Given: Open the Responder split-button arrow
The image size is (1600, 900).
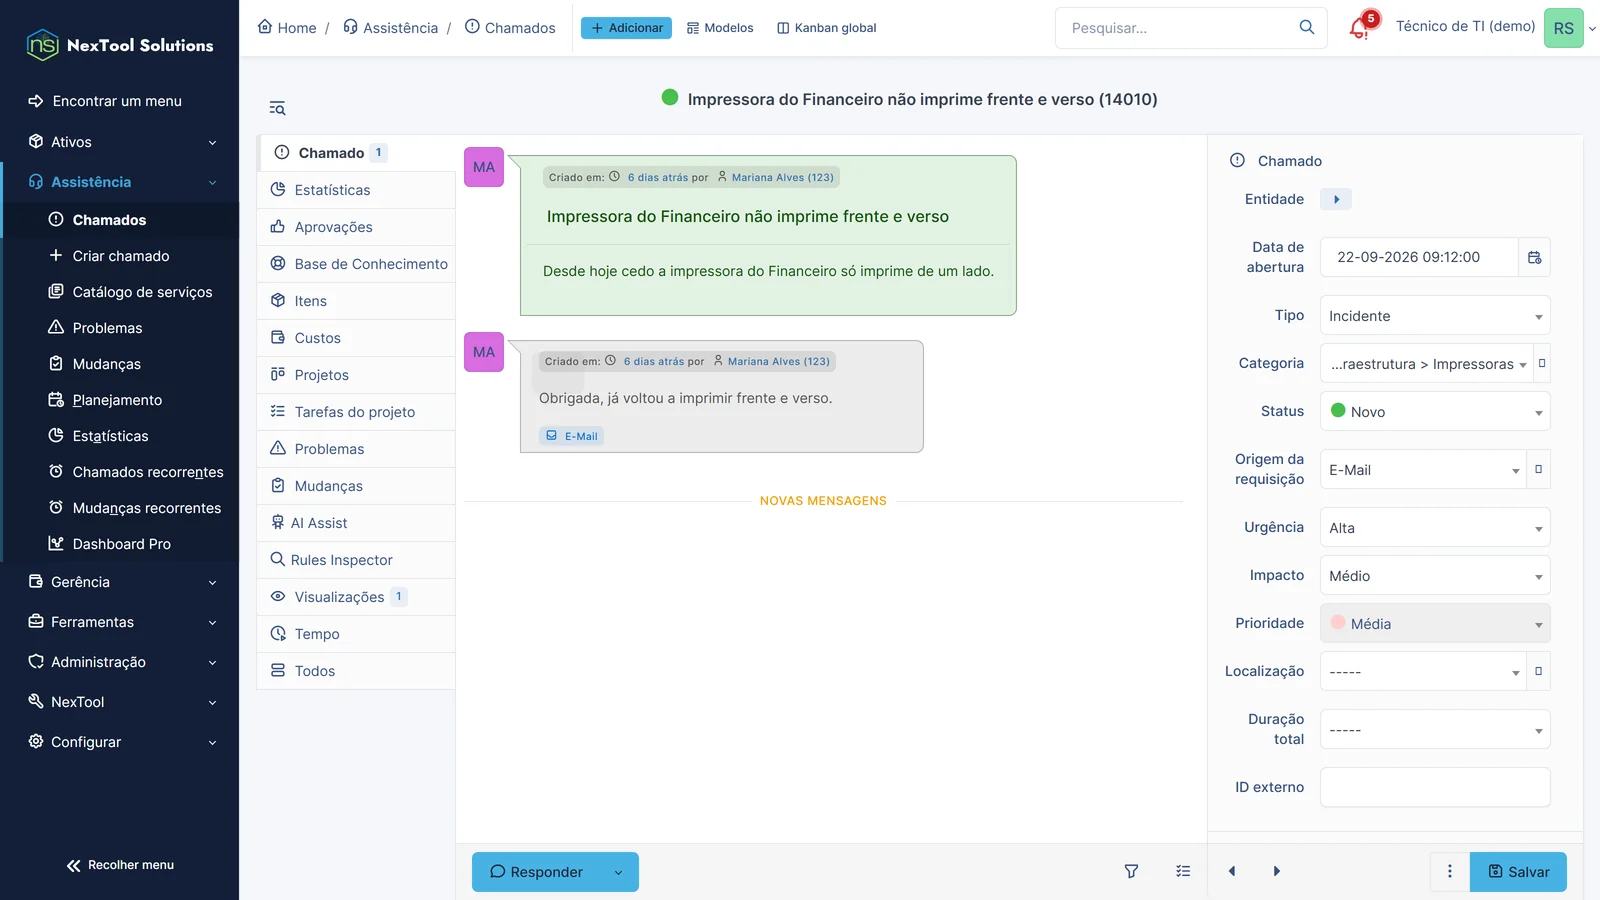Looking at the screenshot, I should pyautogui.click(x=618, y=872).
